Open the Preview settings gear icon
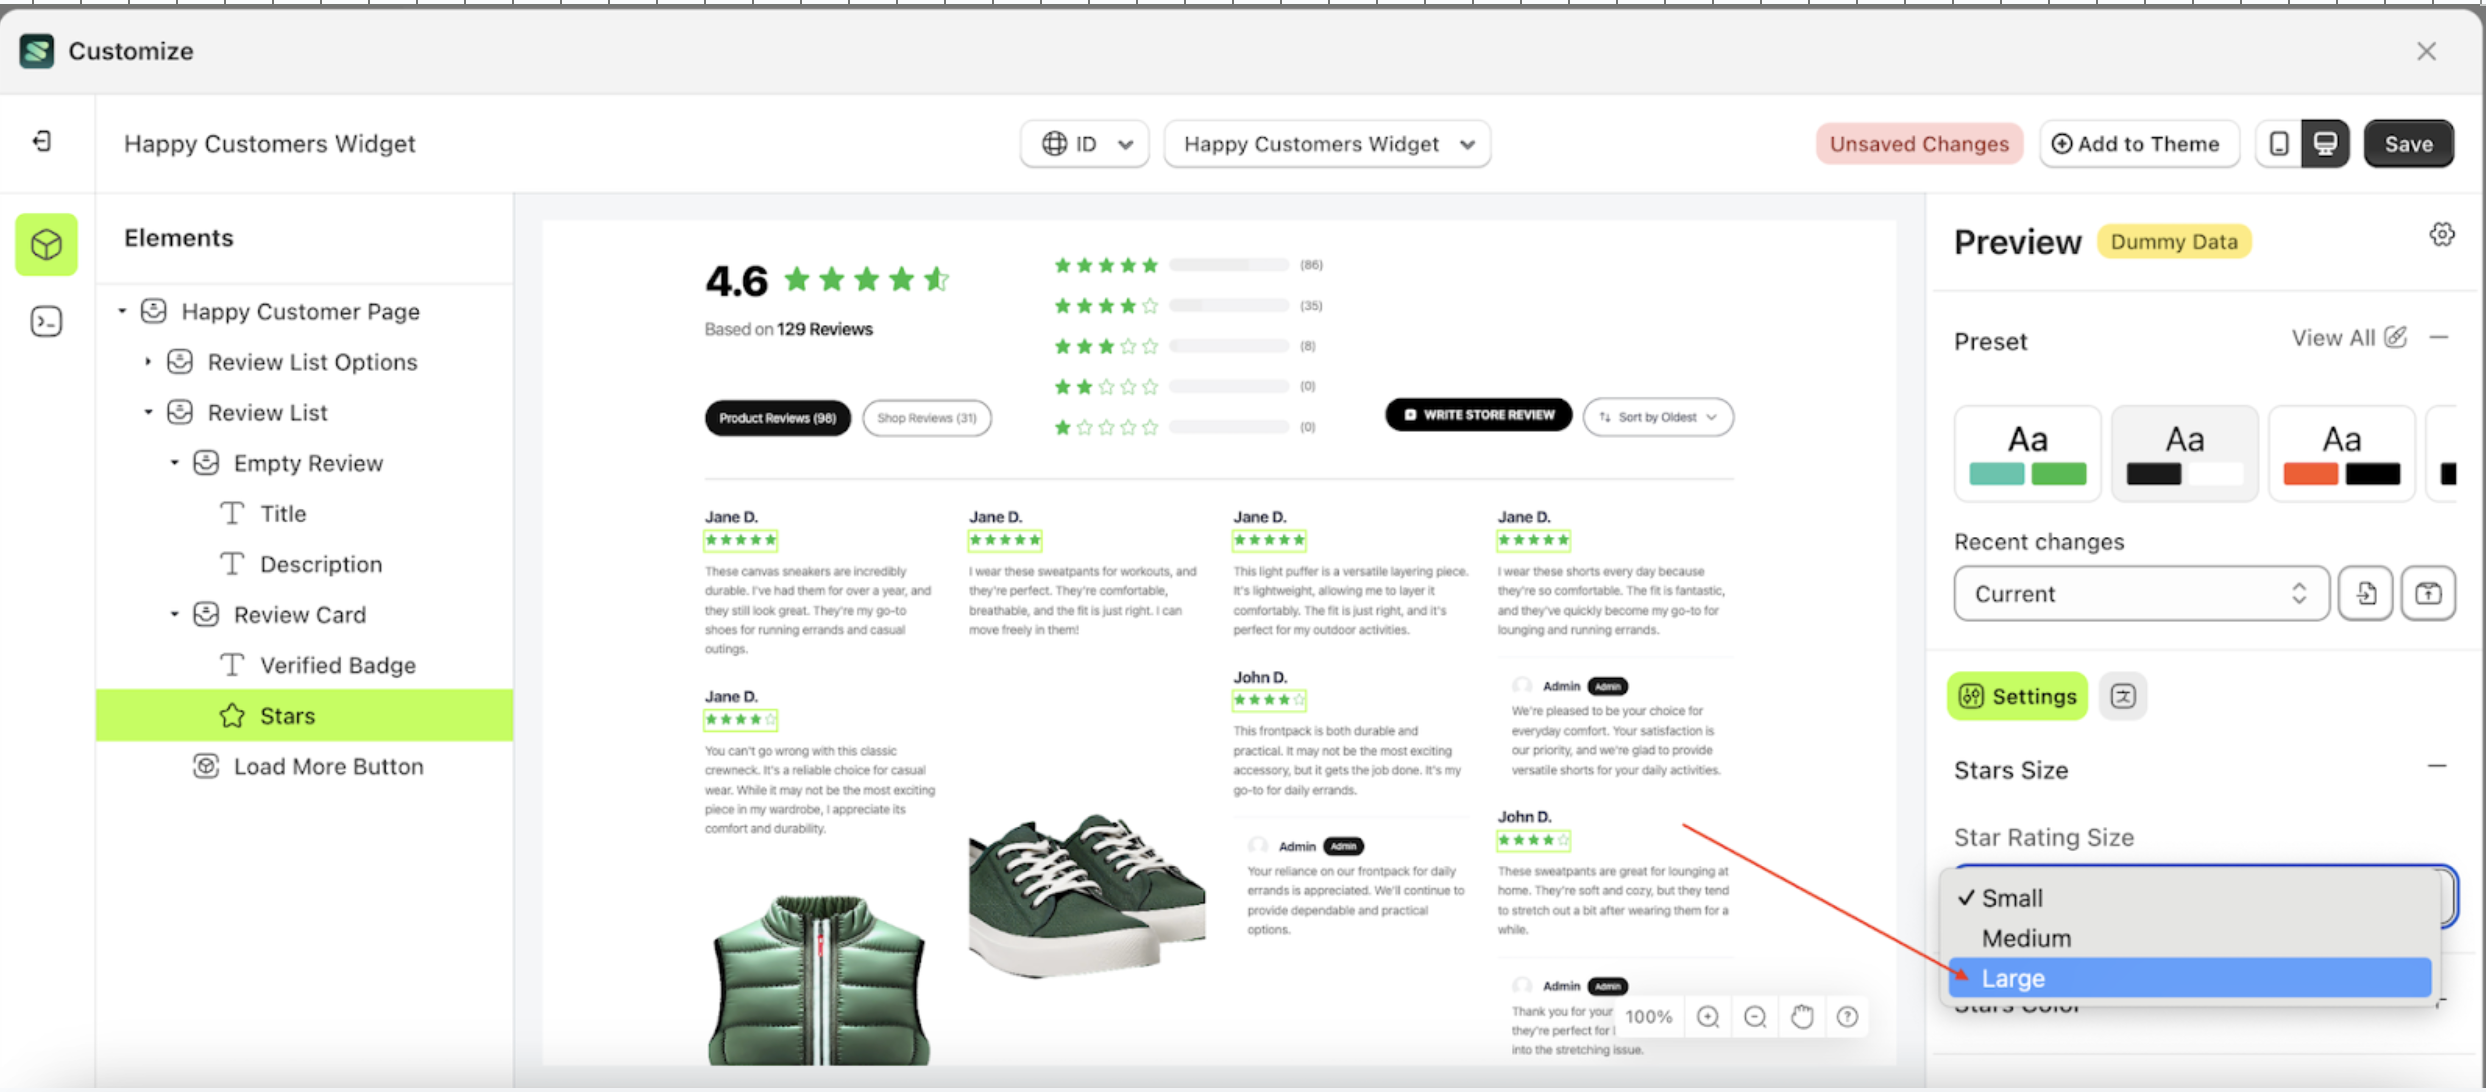This screenshot has width=2486, height=1092. [x=2443, y=233]
